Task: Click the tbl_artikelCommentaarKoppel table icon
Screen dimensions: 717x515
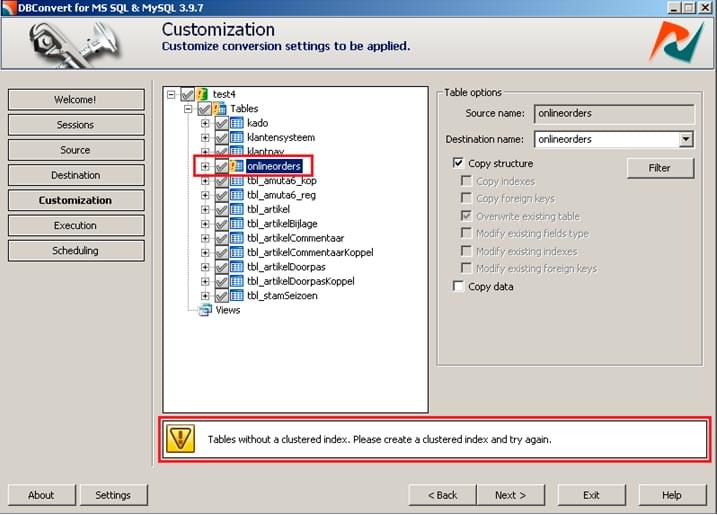Action: (236, 252)
